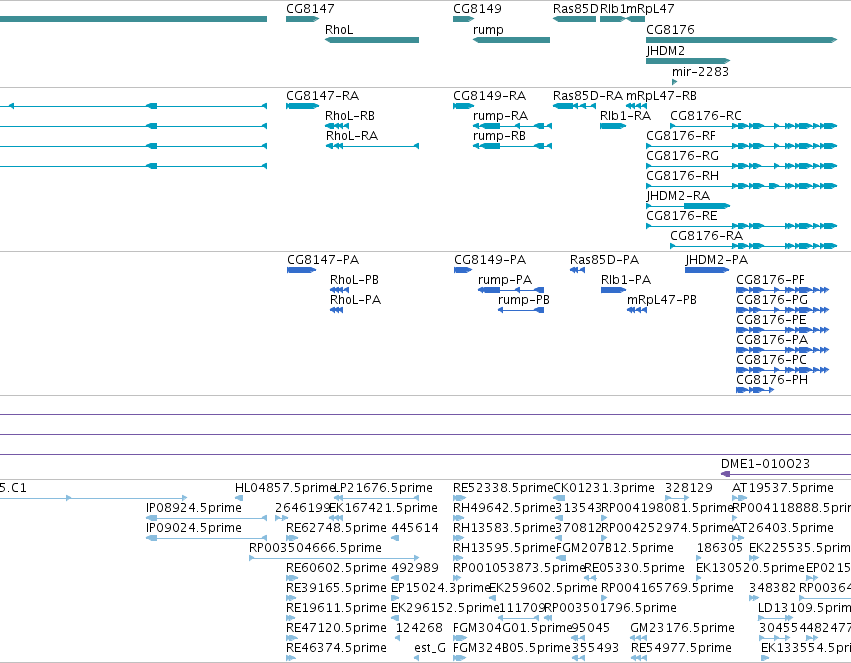This screenshot has height=663, width=851.
Task: Click transcript CG8176-RH label
Action: click(682, 176)
